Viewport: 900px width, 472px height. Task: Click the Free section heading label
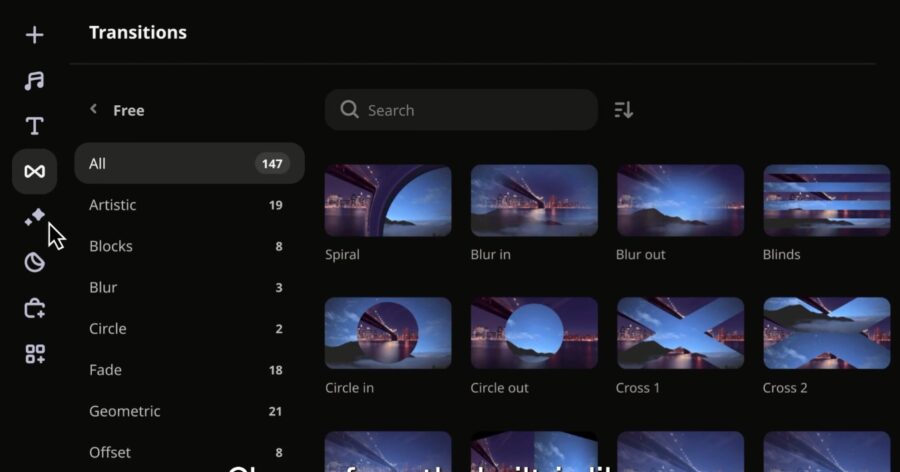[x=129, y=110]
